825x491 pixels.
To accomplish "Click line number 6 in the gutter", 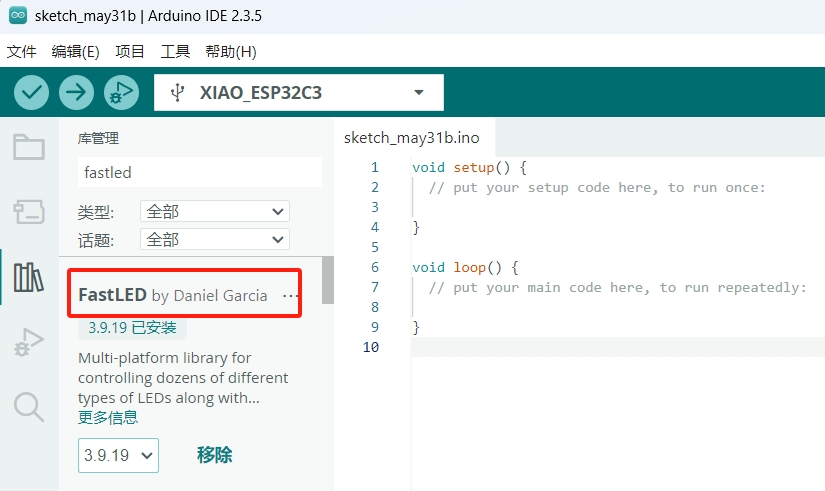I will tap(375, 267).
